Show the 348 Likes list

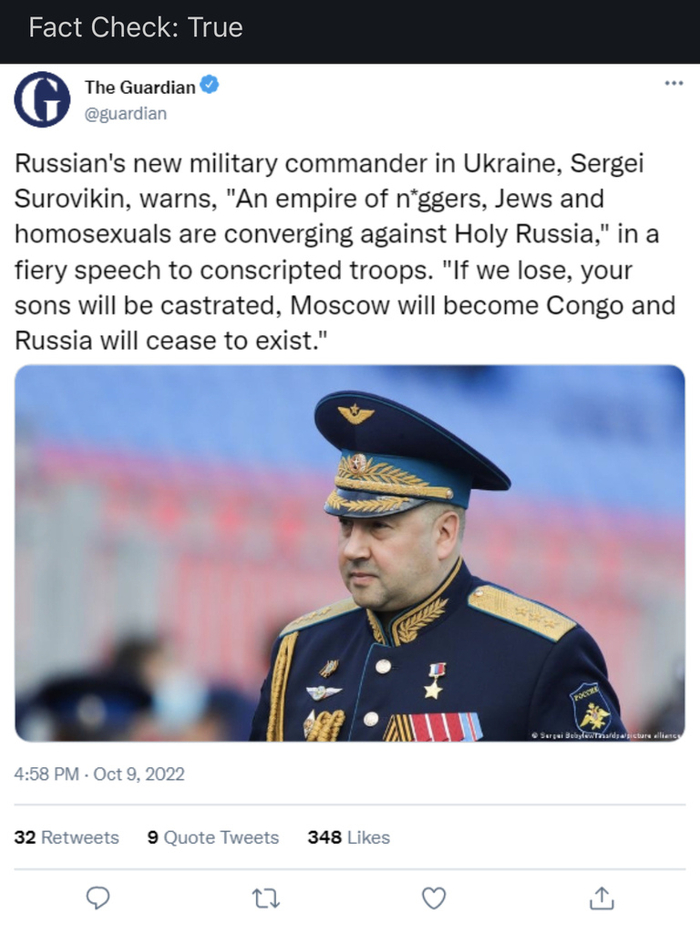(x=348, y=837)
